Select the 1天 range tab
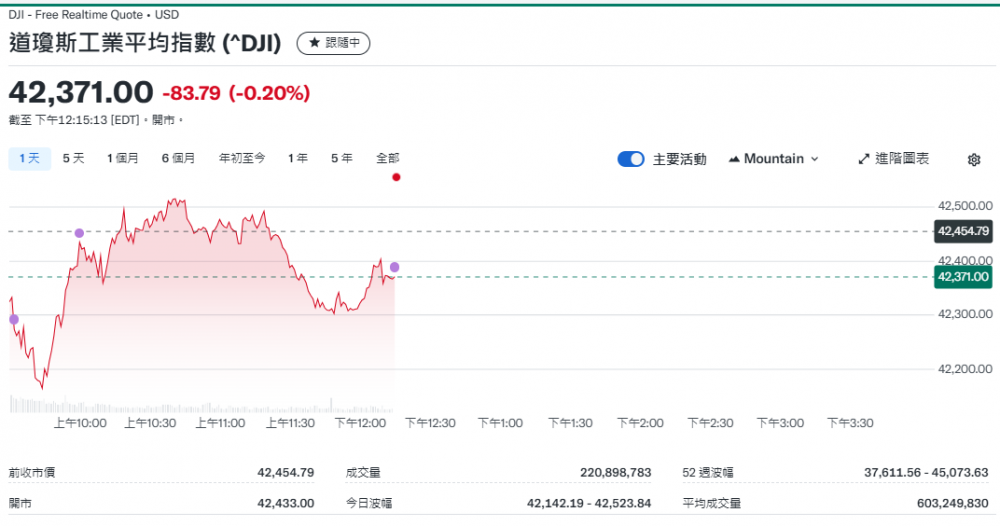Viewport: 1000px width, 526px height. (x=29, y=158)
